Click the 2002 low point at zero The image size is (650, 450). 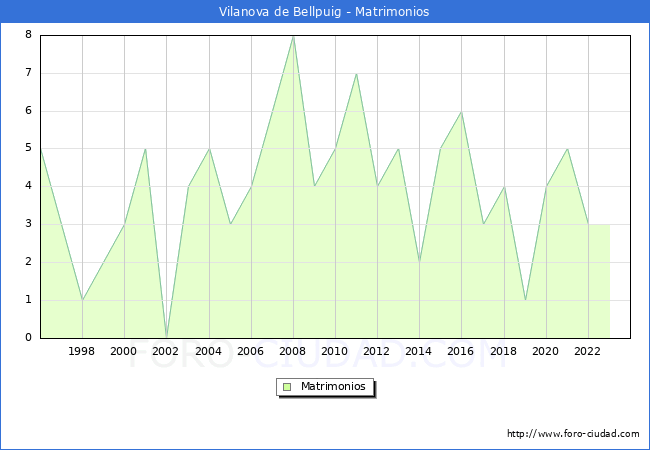pyautogui.click(x=166, y=336)
